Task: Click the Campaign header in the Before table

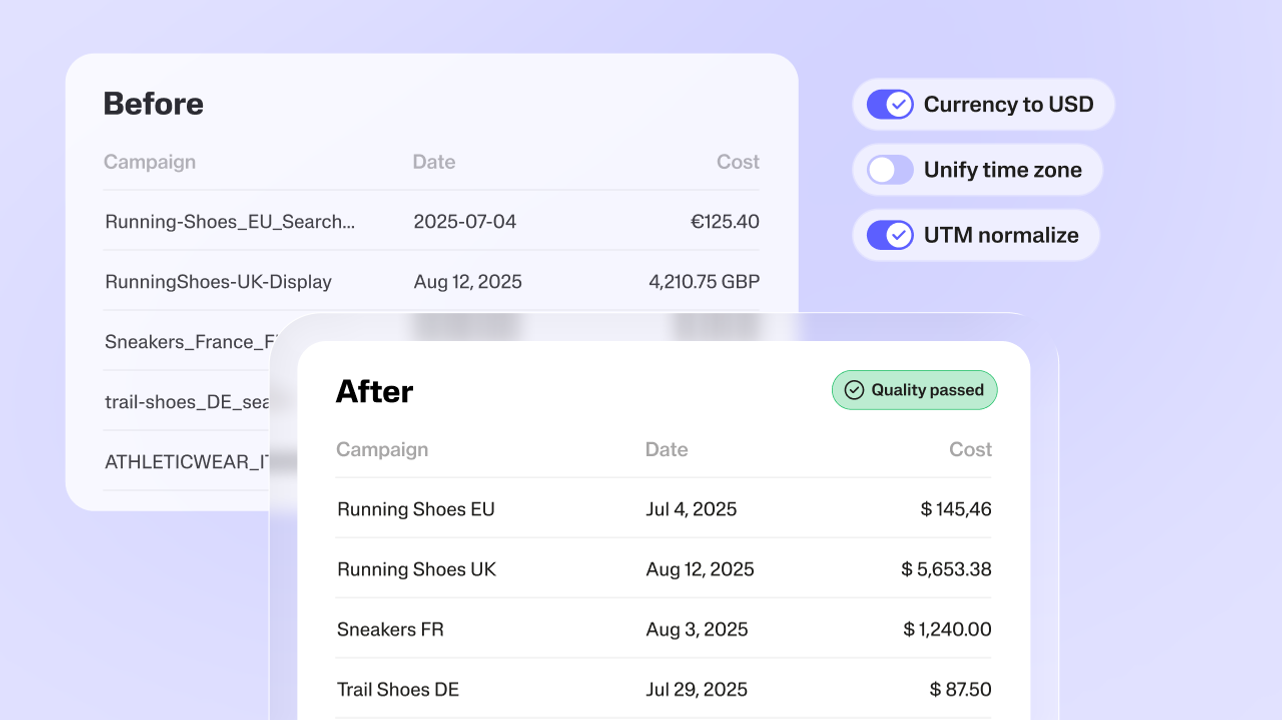Action: pyautogui.click(x=150, y=162)
